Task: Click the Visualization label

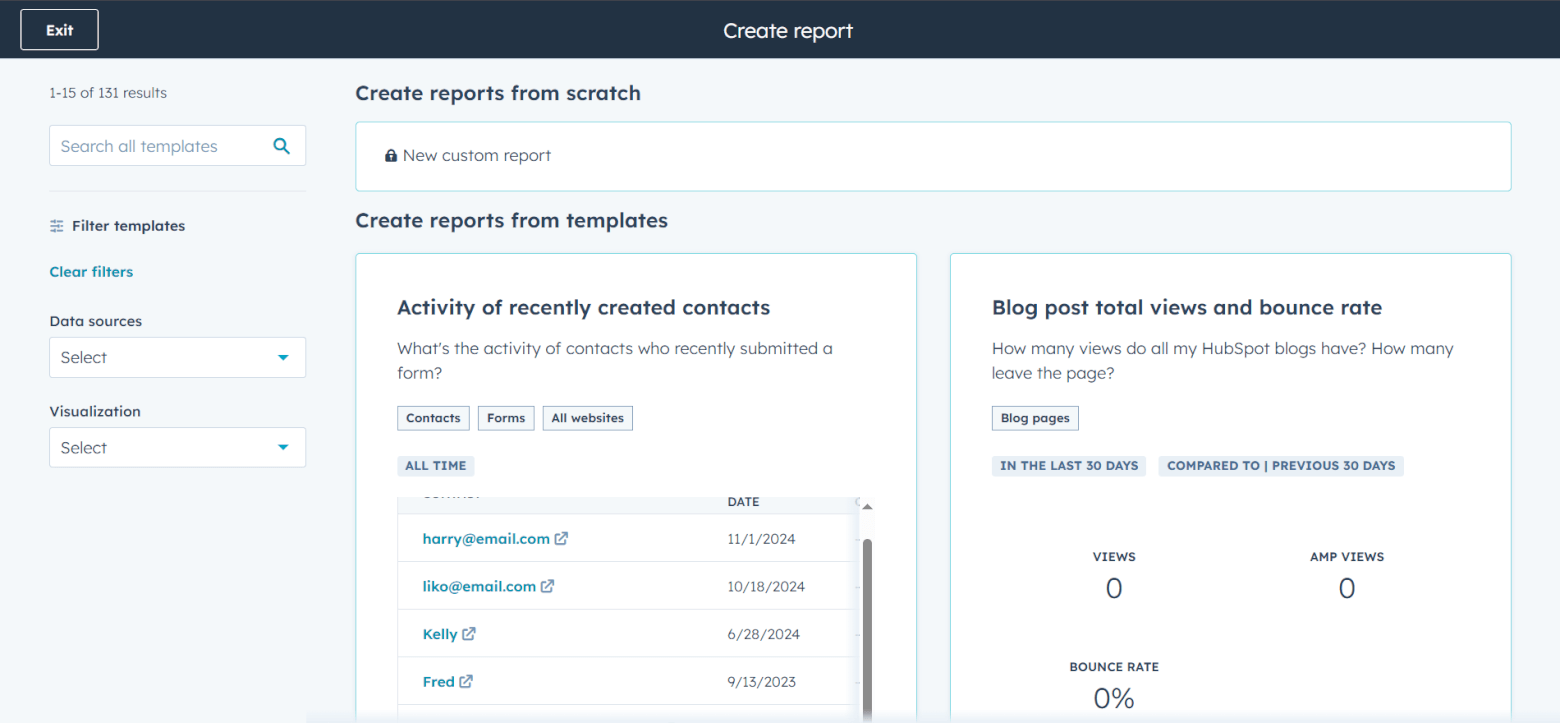Action: (x=95, y=411)
